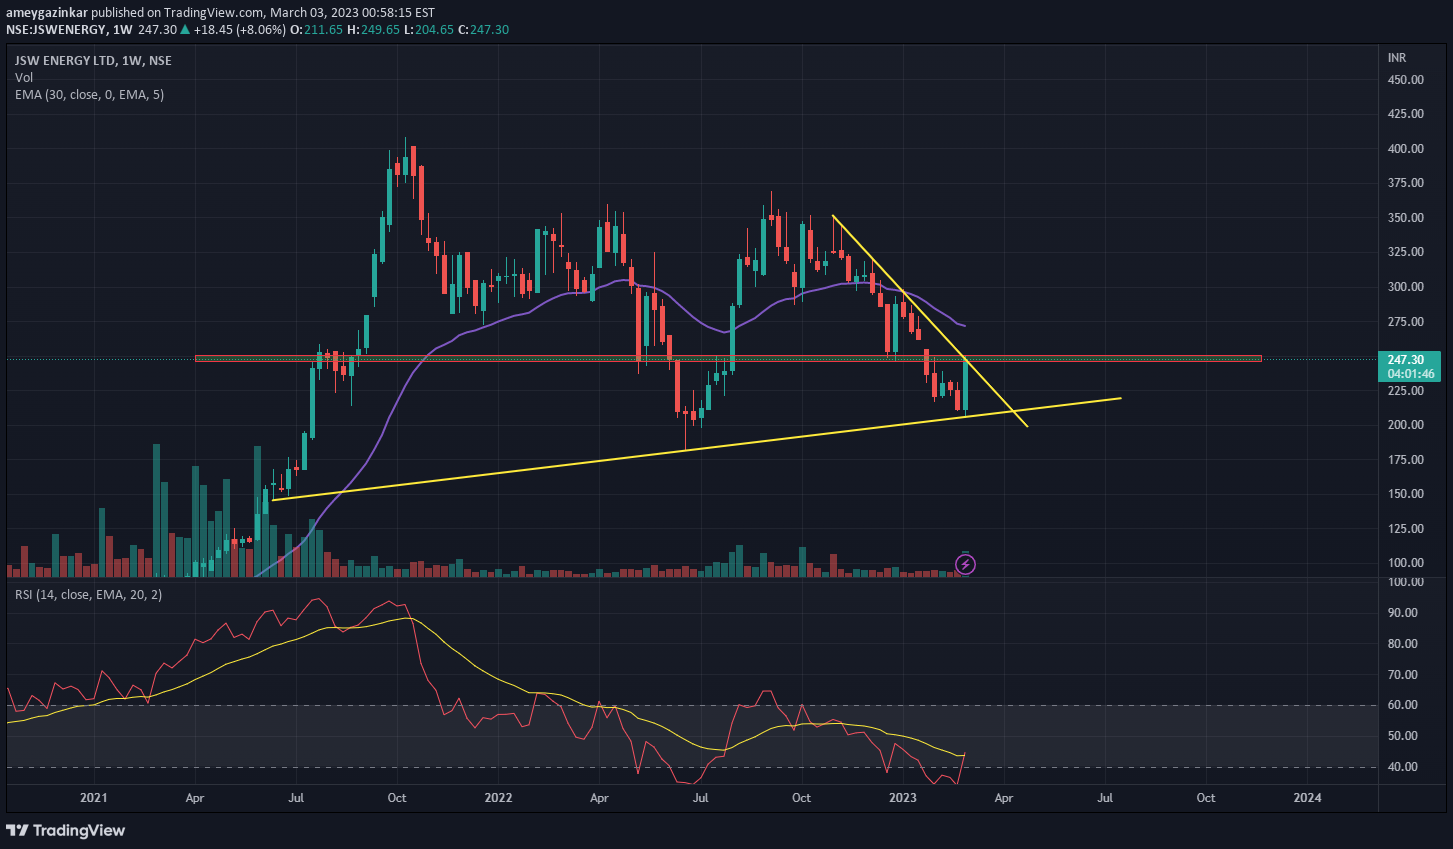Viewport: 1453px width, 849px height.
Task: Select the RSI (14, close, EMA, 20, 2) legend
Action: click(x=88, y=594)
